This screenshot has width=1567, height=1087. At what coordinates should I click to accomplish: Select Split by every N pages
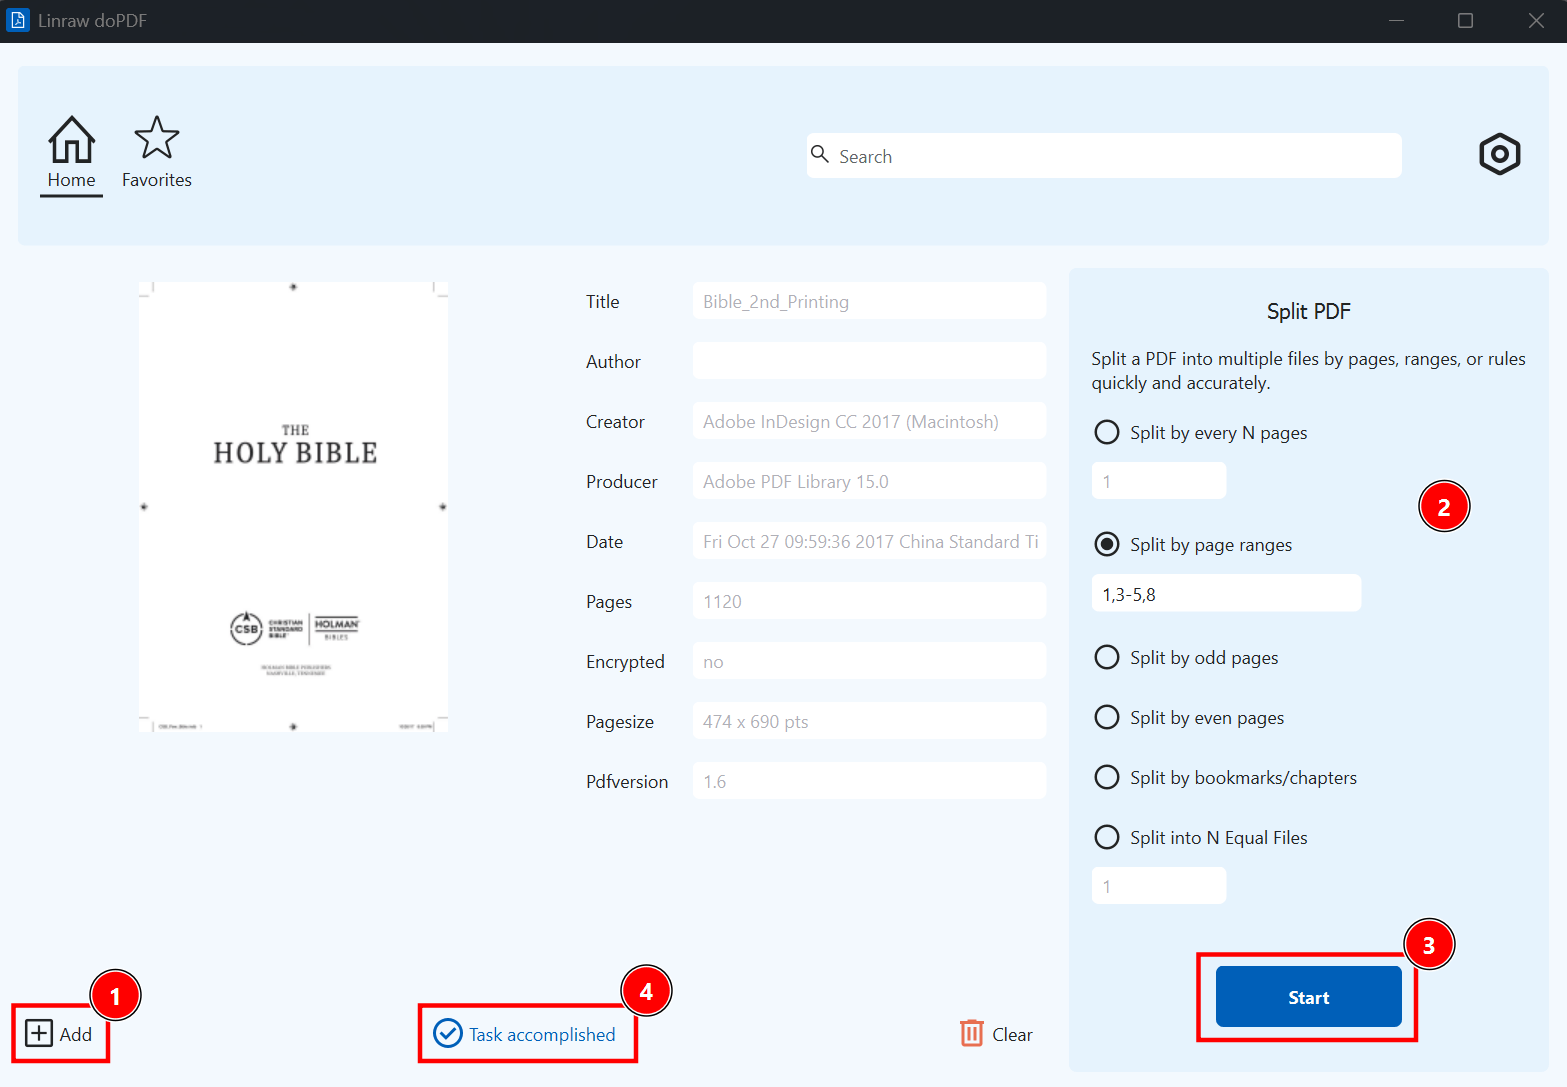[1107, 433]
